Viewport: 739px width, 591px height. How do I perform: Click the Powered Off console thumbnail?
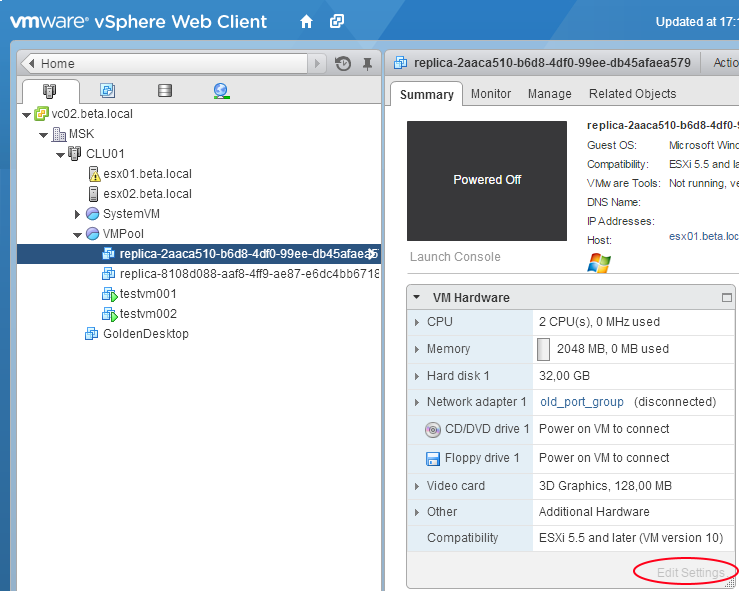[x=487, y=181]
